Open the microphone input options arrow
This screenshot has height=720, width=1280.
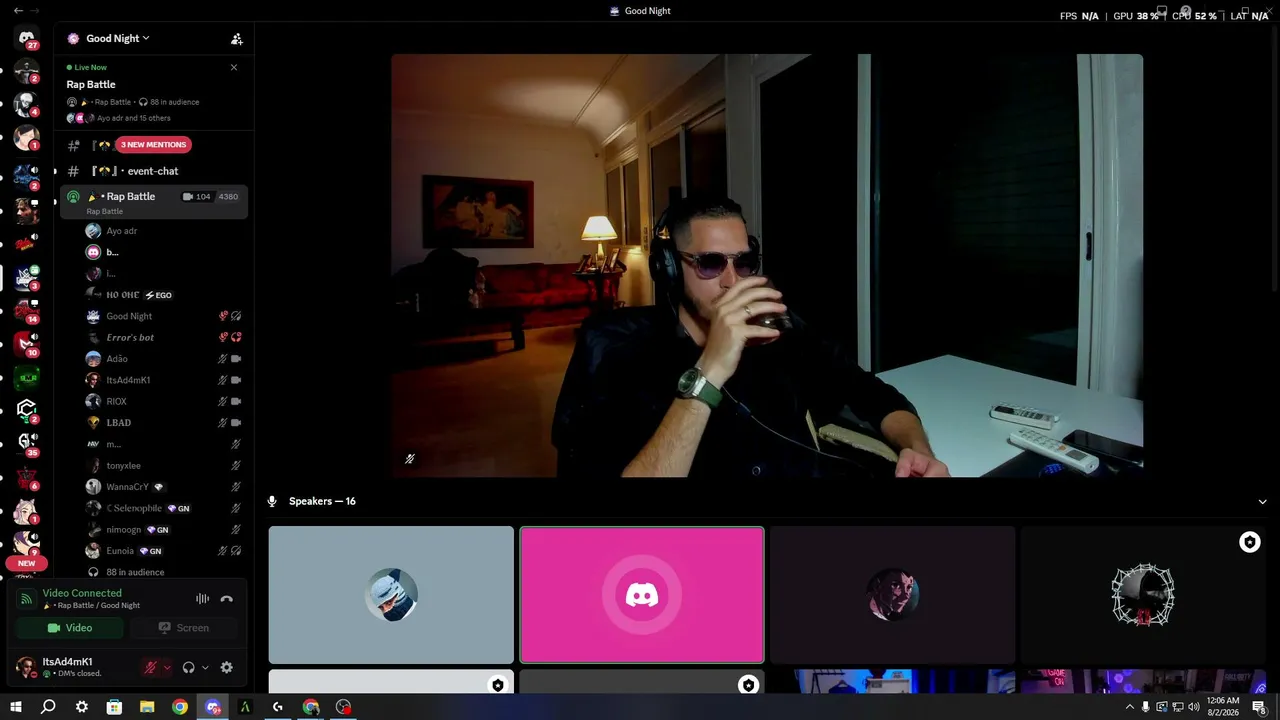(167, 668)
